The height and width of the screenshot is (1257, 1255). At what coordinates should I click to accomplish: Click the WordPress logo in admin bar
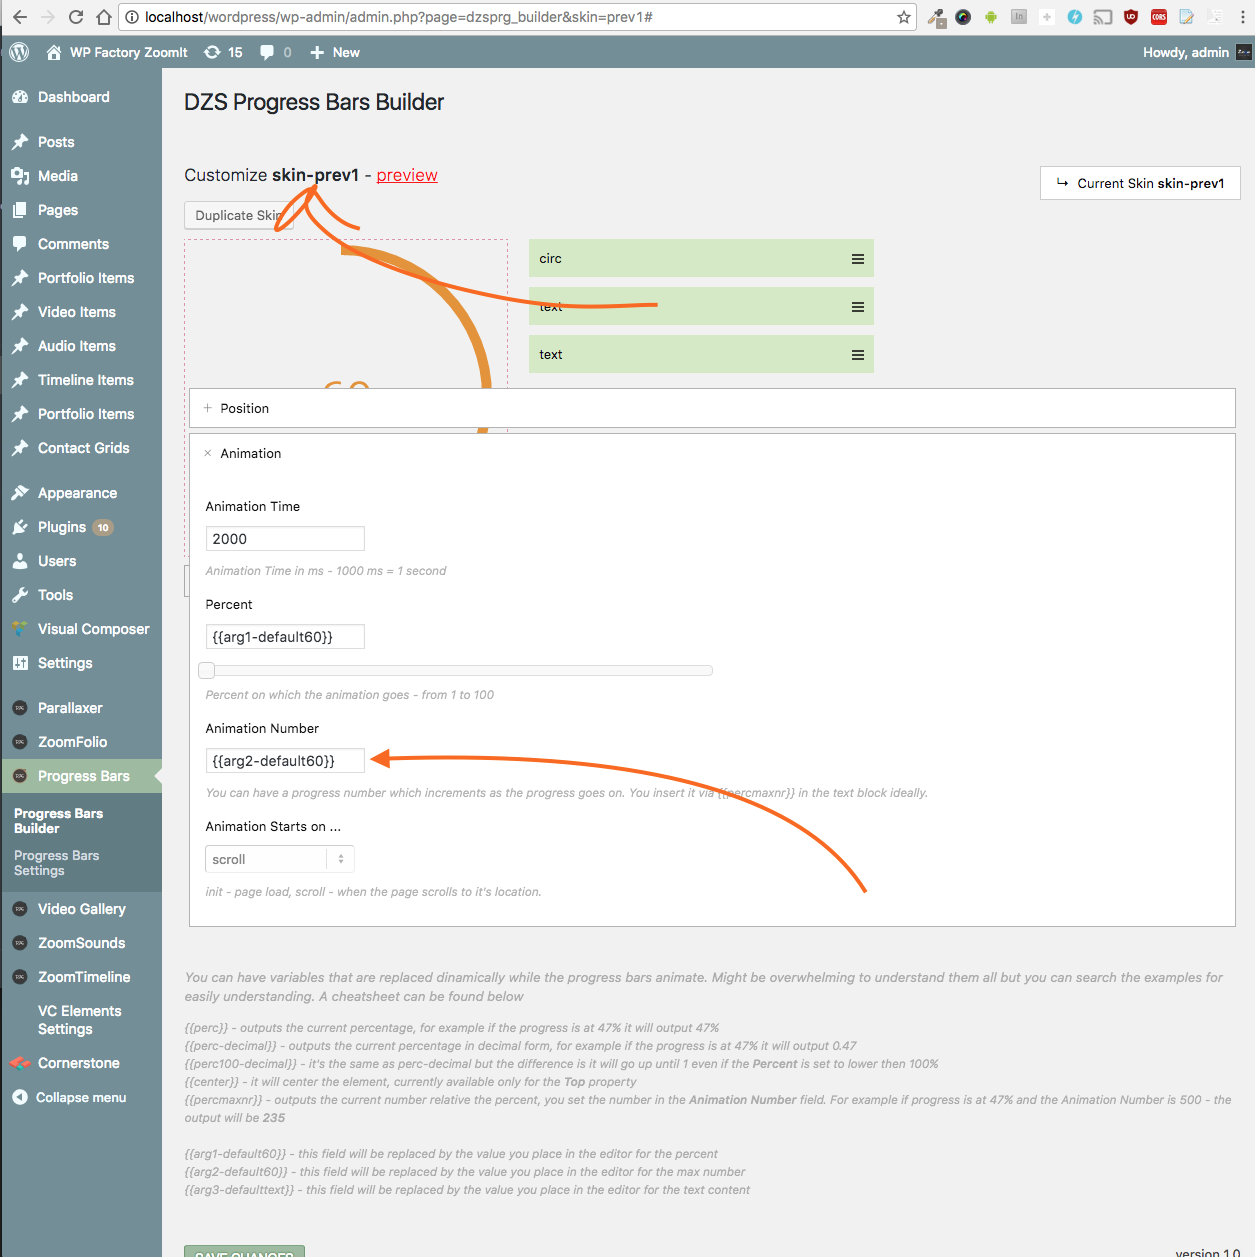(19, 52)
